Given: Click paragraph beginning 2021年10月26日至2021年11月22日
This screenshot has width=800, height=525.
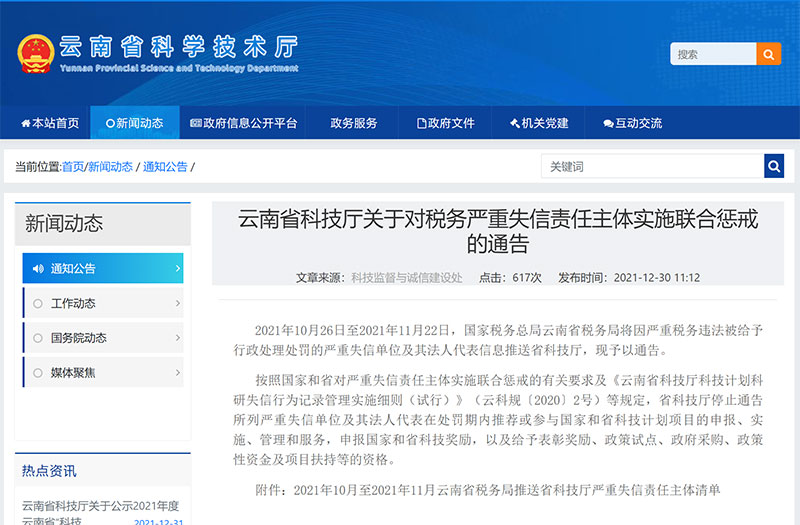Looking at the screenshot, I should (498, 340).
